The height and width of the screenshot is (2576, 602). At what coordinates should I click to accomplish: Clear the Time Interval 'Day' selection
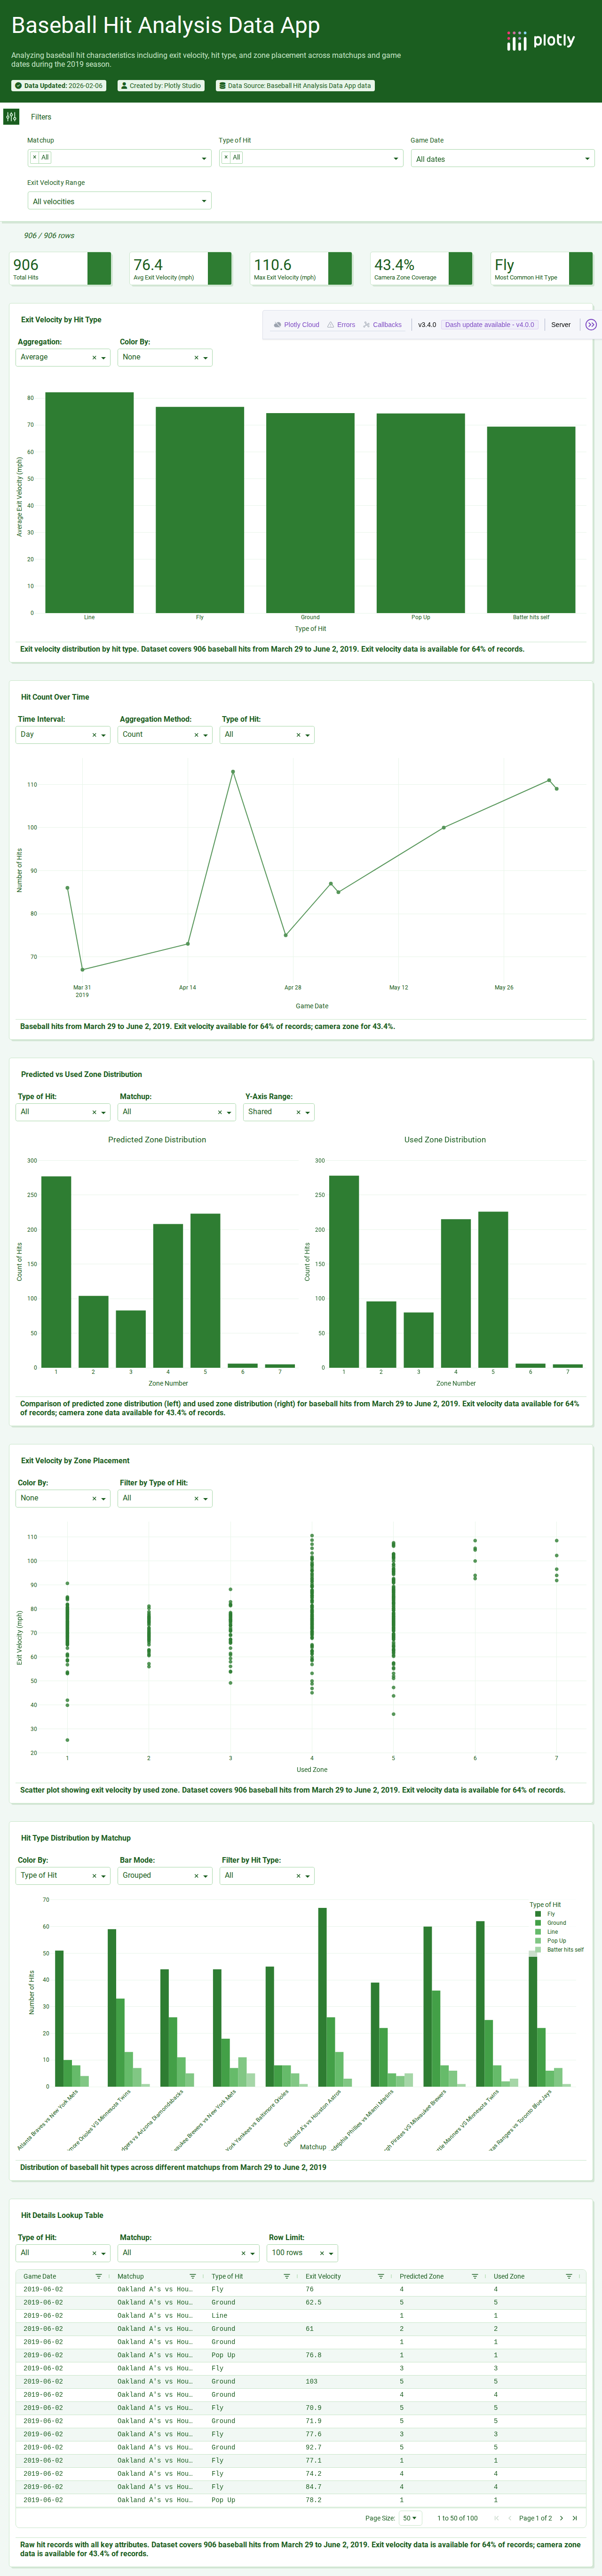coord(94,735)
